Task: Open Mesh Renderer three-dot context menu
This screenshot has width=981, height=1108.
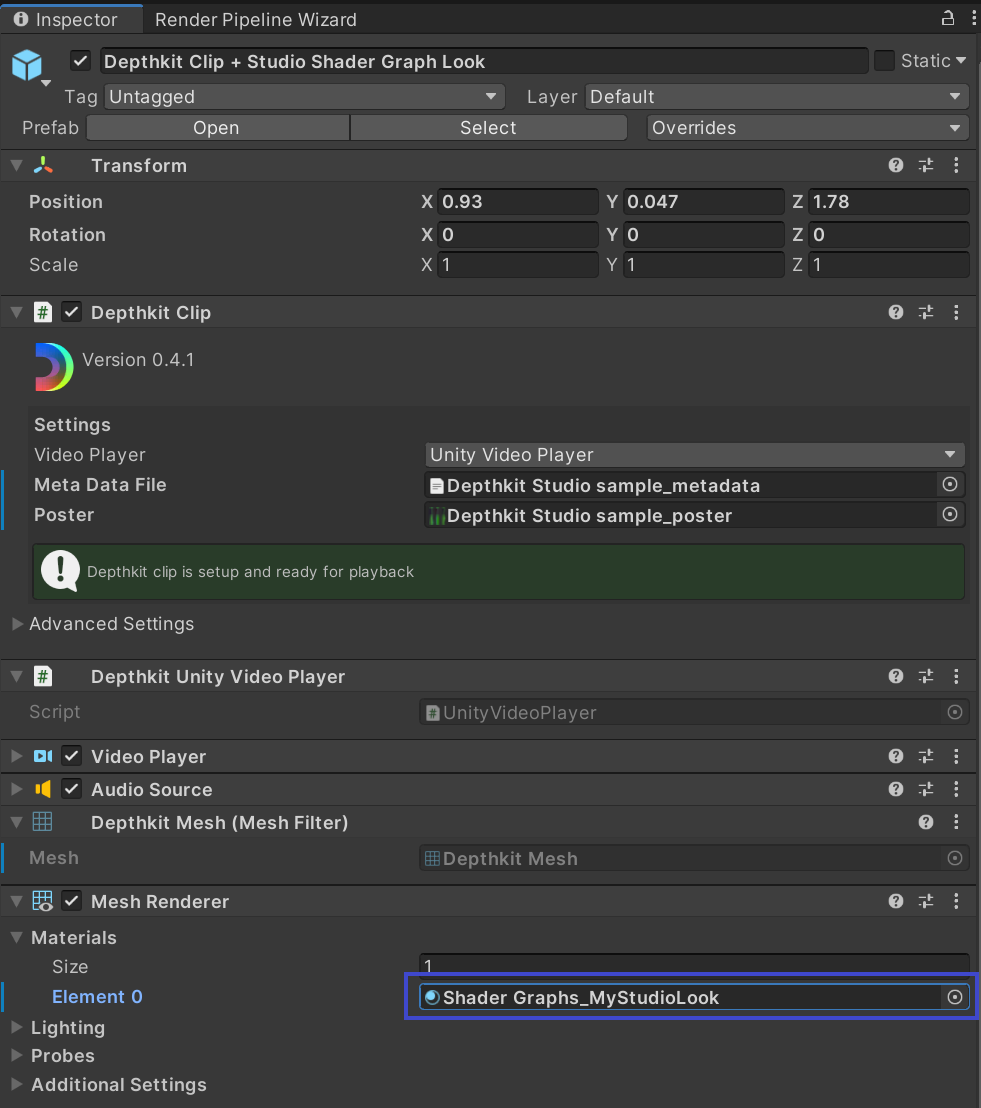Action: tap(956, 902)
